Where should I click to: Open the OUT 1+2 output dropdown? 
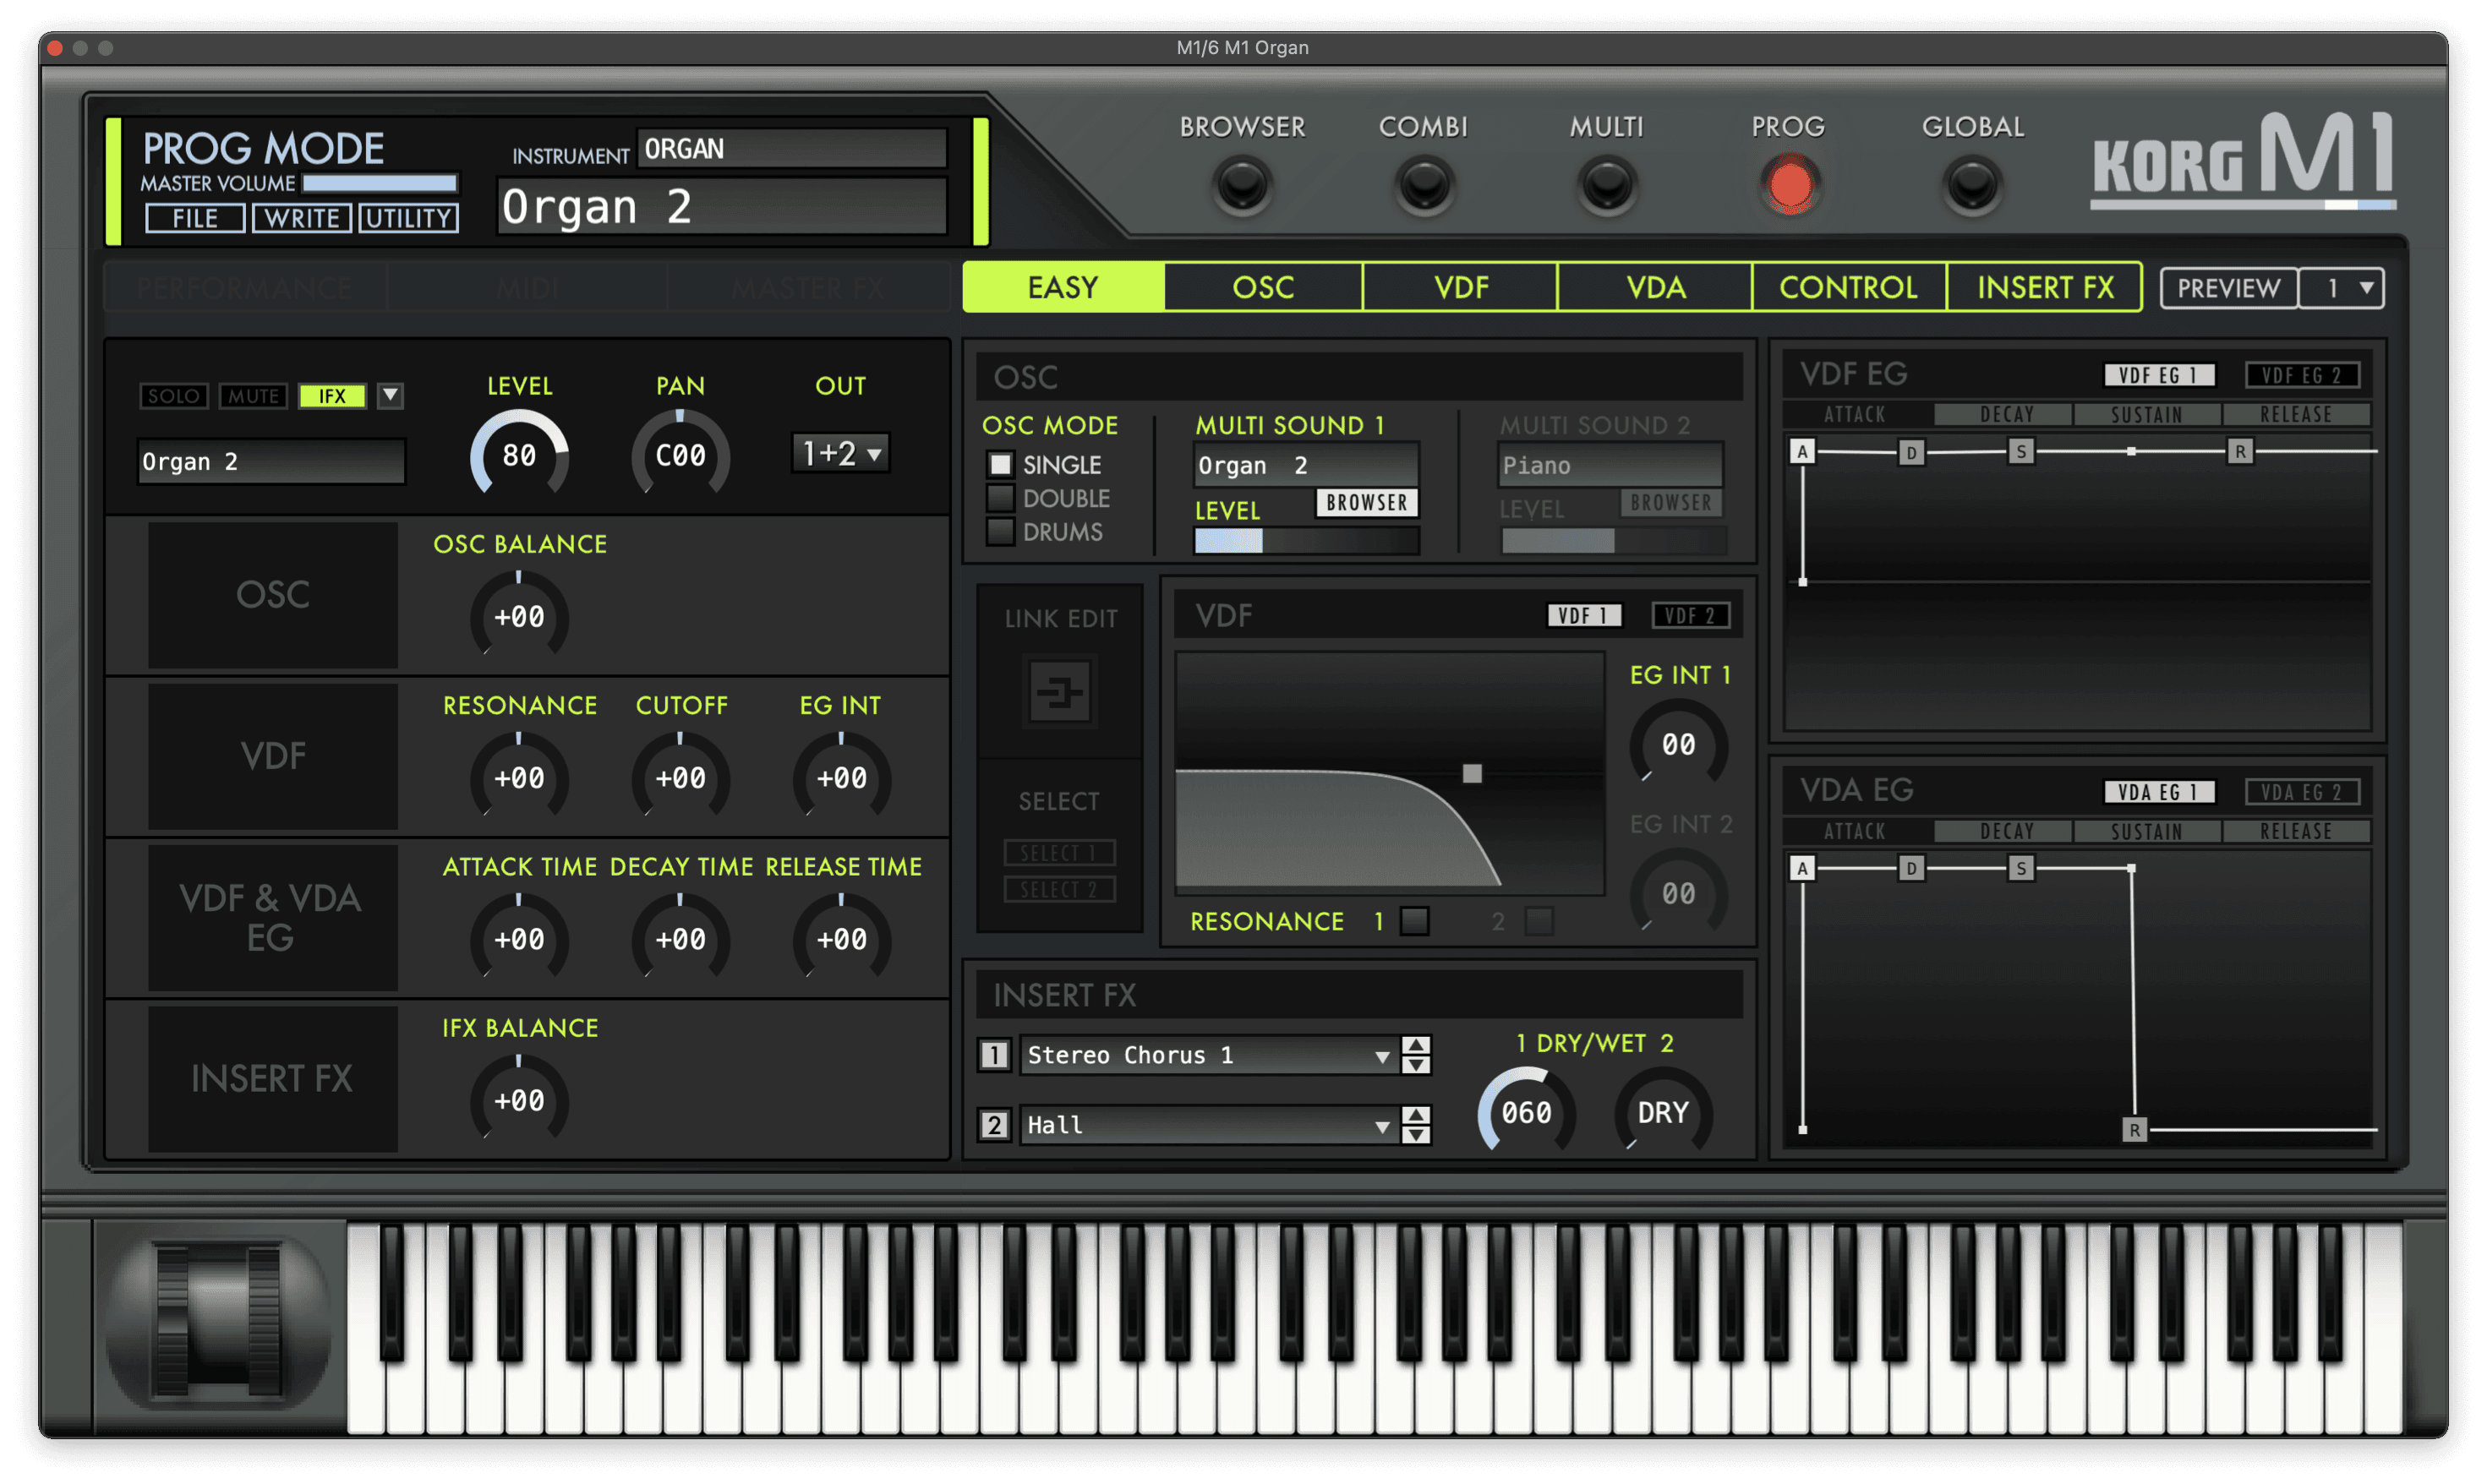[x=841, y=454]
